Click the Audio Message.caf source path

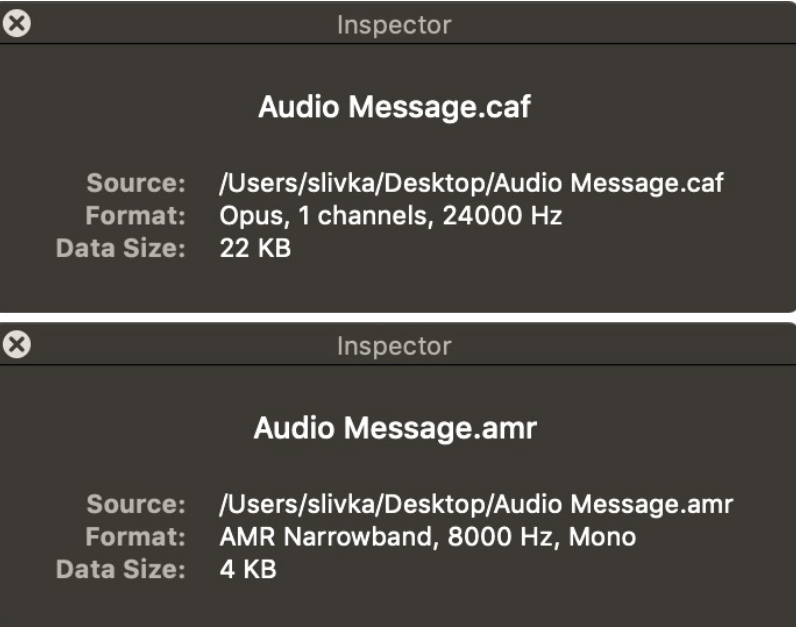pos(471,184)
